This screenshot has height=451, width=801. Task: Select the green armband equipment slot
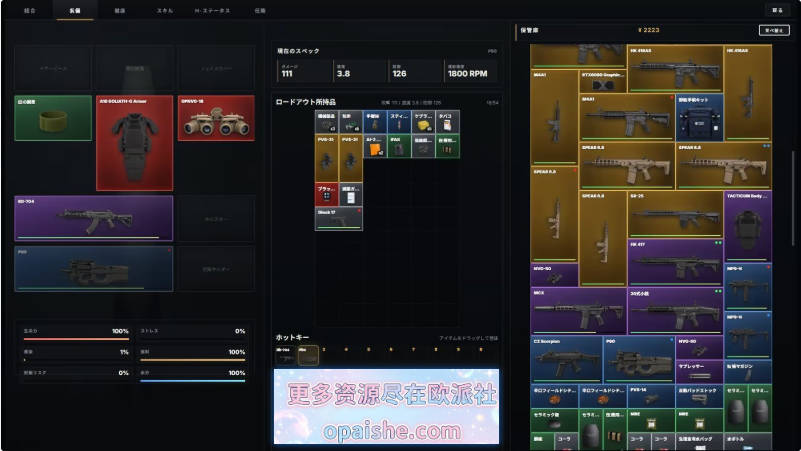tap(53, 118)
